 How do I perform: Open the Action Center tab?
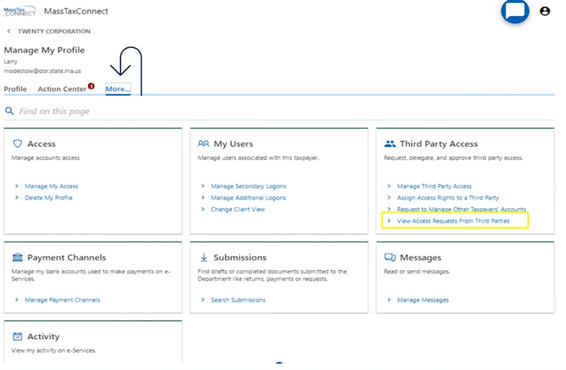point(62,89)
